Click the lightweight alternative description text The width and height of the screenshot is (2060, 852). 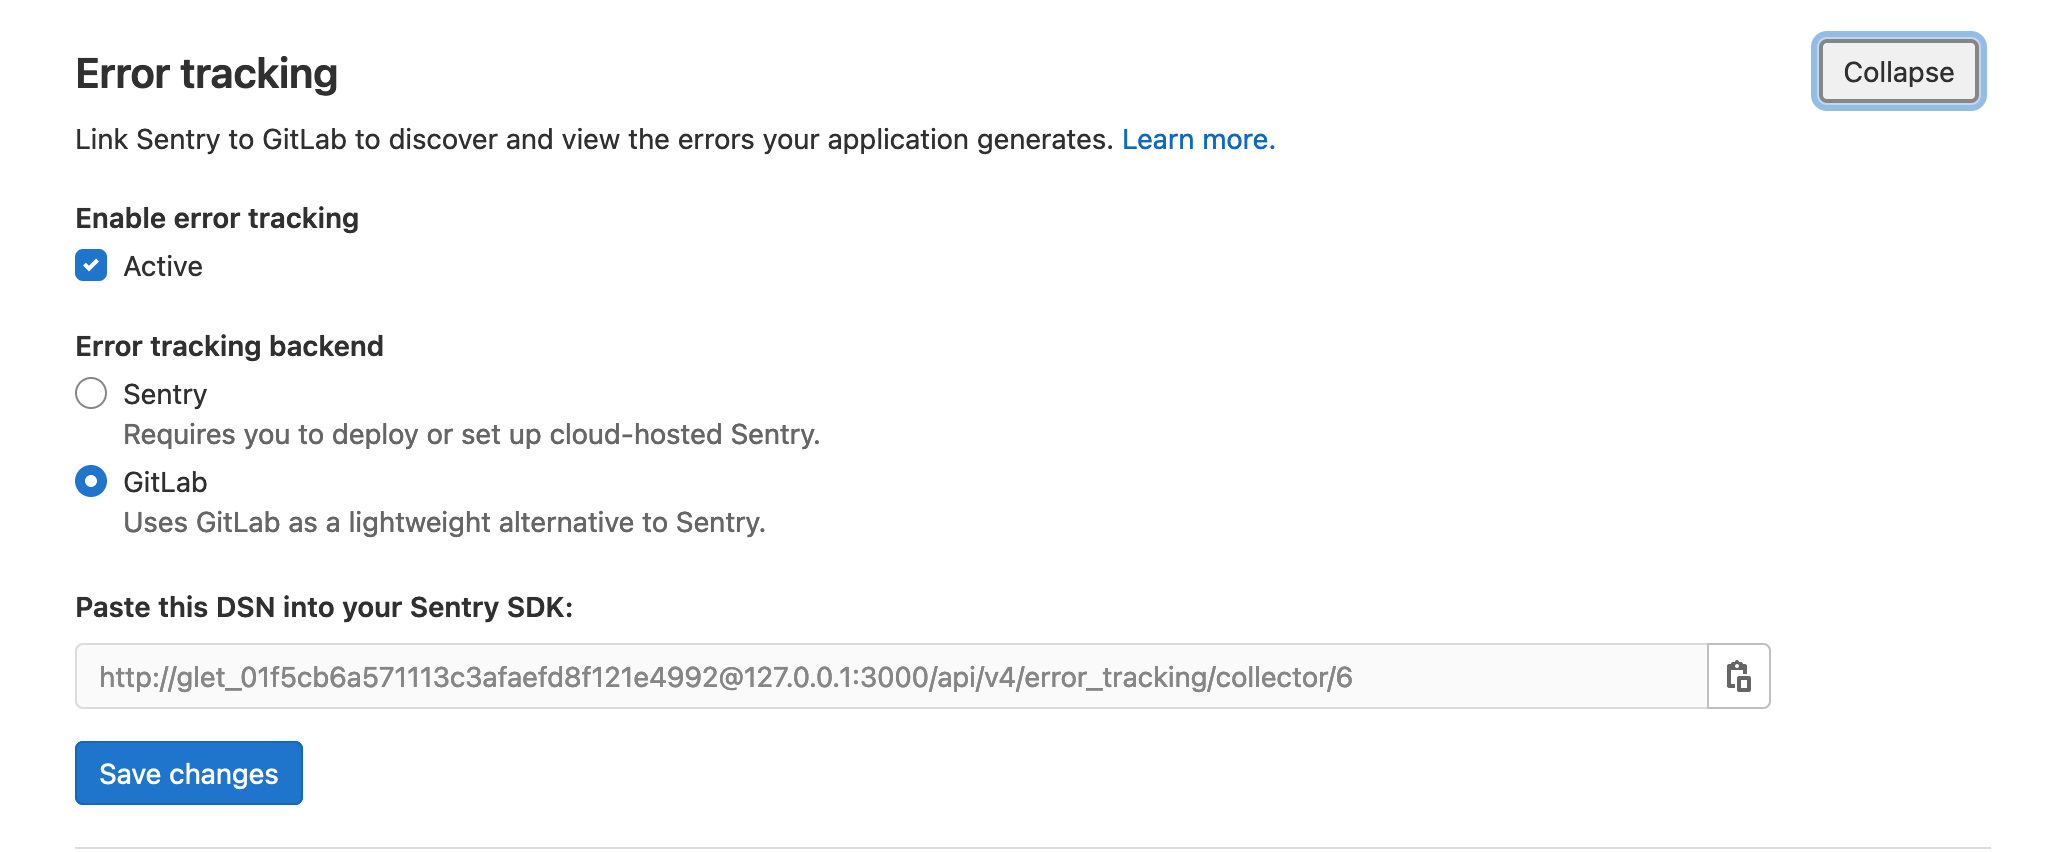coord(444,522)
